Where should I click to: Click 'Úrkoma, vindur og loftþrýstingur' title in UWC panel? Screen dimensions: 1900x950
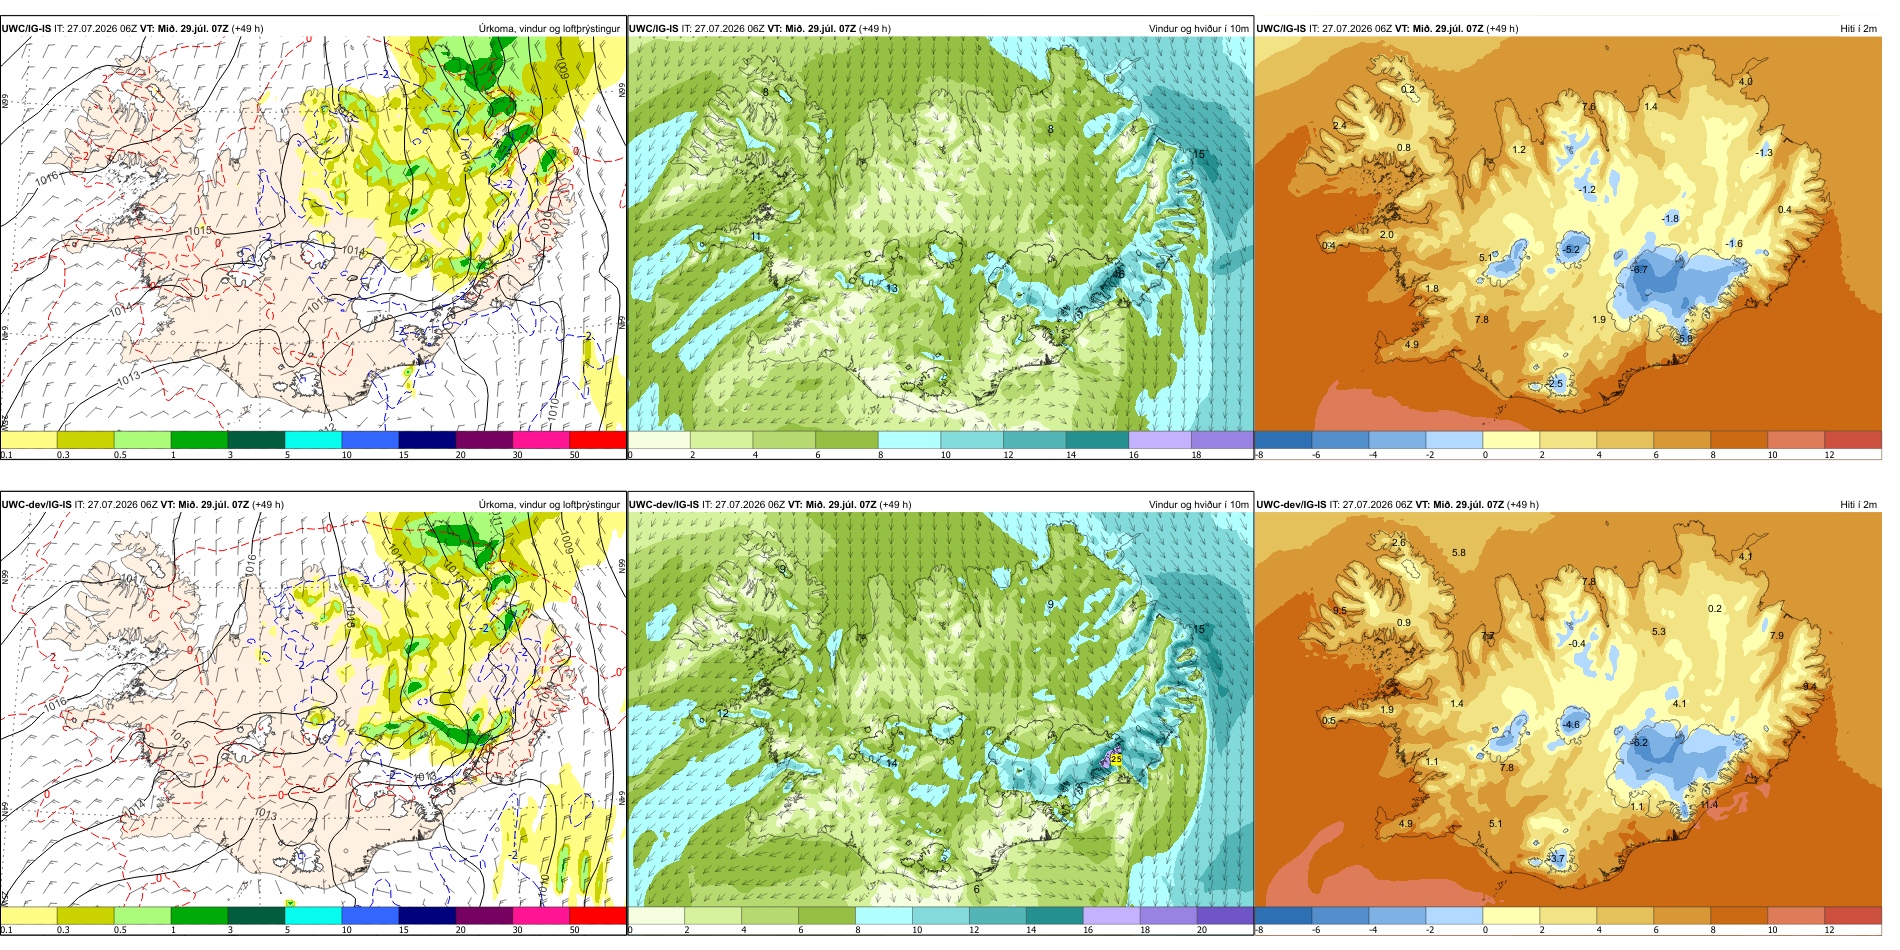549,28
